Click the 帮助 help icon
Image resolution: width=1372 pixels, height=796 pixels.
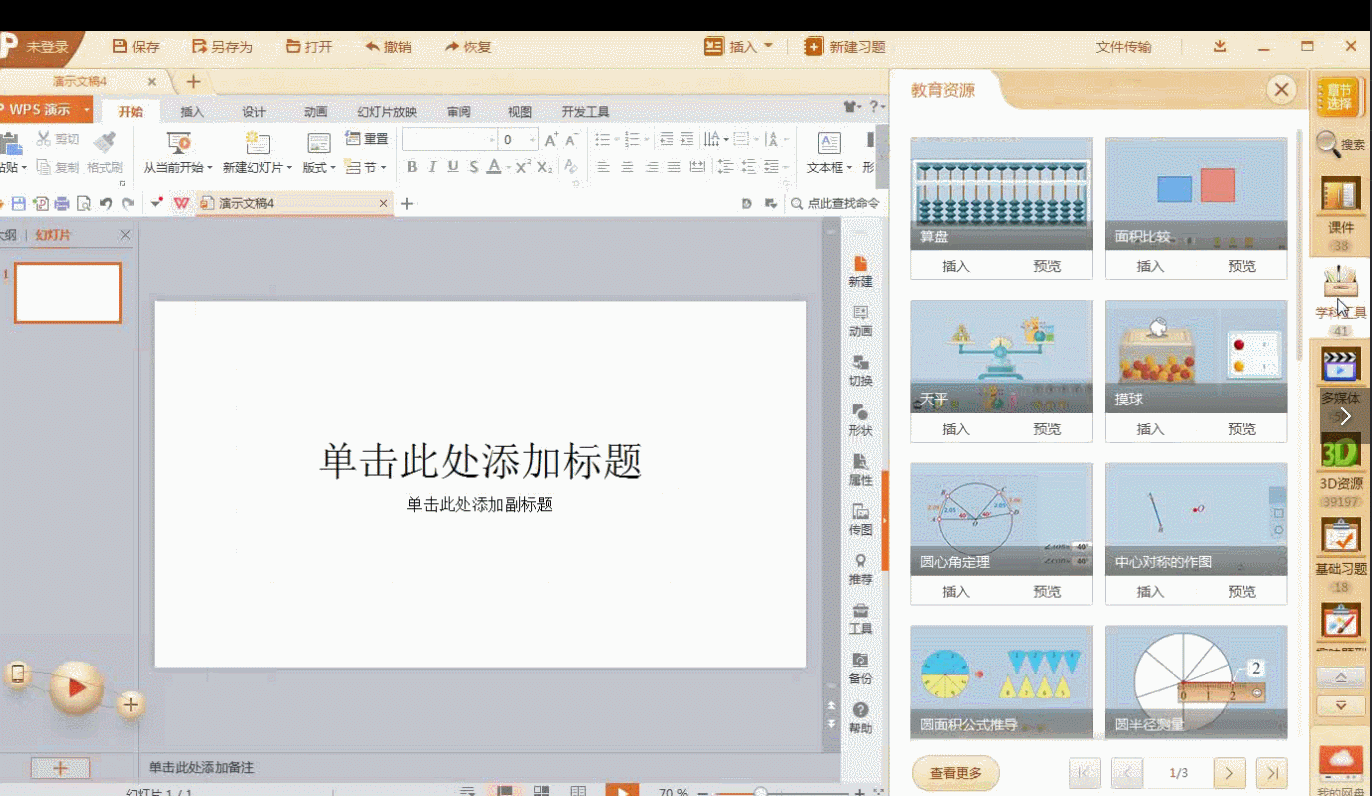point(860,716)
